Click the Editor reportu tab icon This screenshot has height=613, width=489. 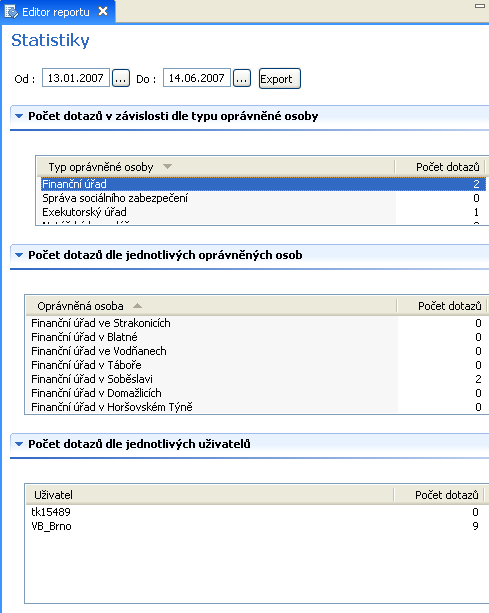tap(11, 12)
